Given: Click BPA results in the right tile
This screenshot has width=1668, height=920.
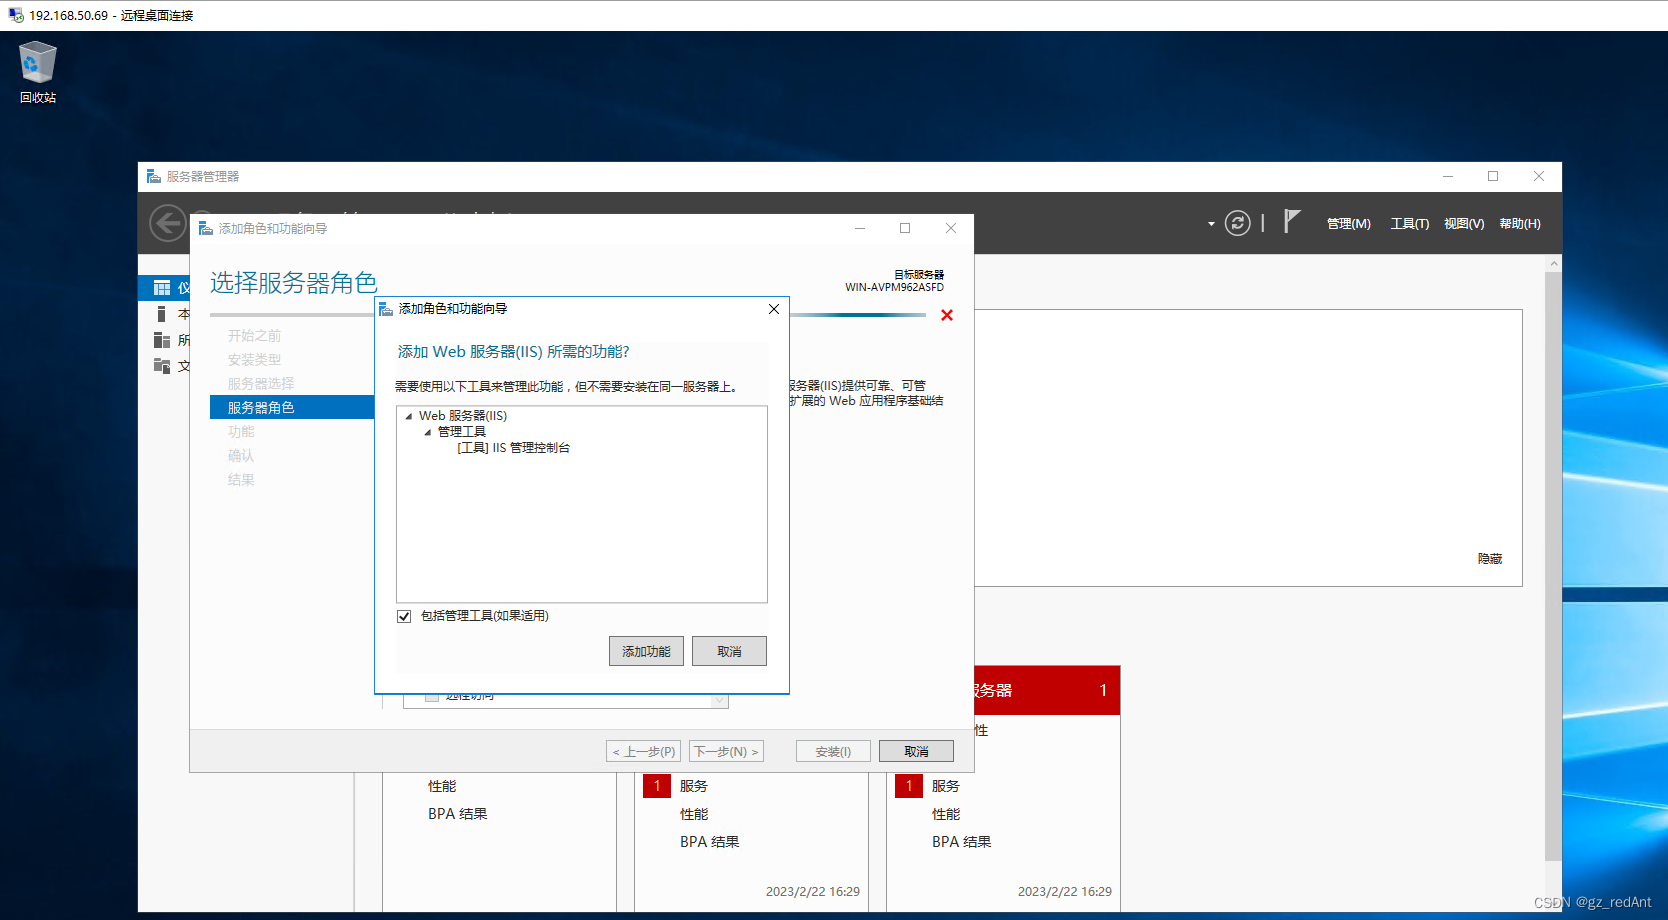Looking at the screenshot, I should tap(962, 842).
